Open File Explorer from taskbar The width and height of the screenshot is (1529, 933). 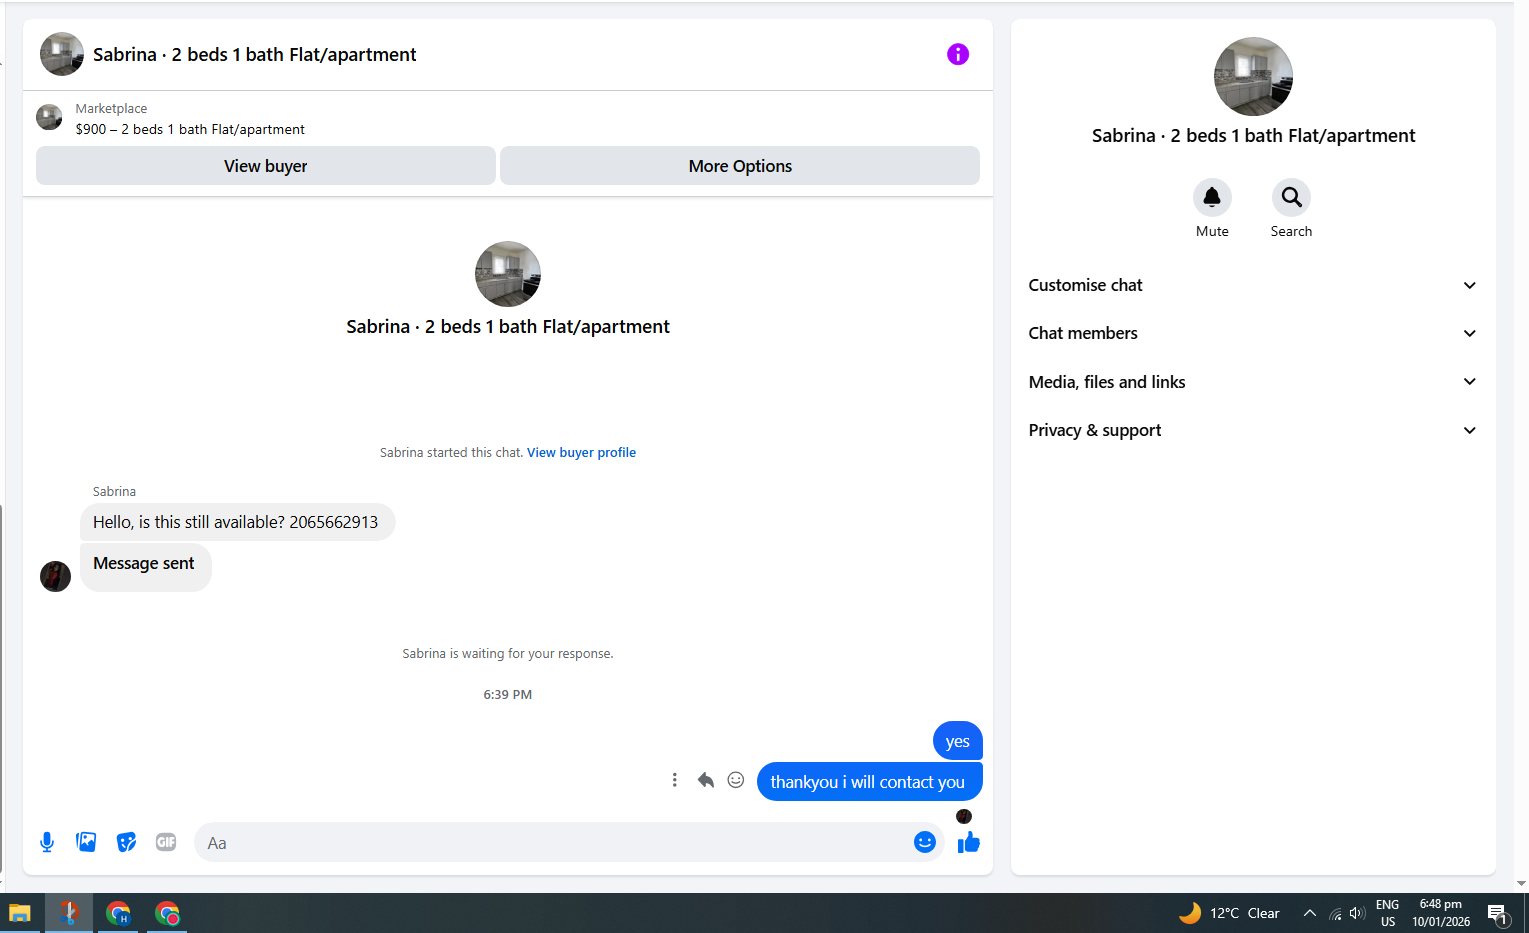point(20,913)
